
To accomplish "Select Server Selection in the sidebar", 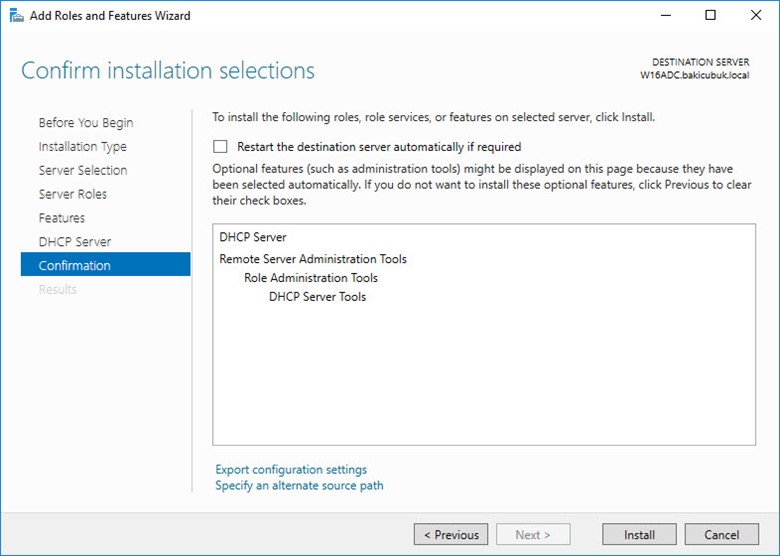I will pos(82,170).
